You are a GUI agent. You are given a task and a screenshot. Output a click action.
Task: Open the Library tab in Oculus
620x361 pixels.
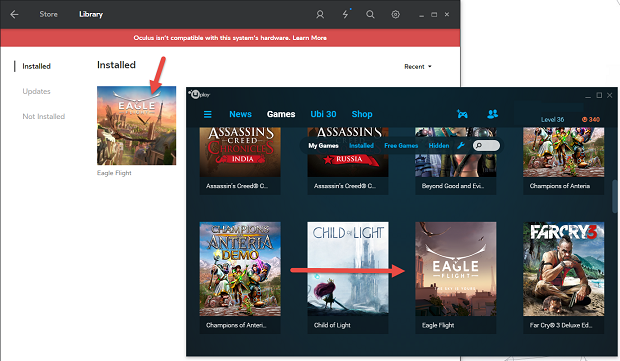point(91,14)
